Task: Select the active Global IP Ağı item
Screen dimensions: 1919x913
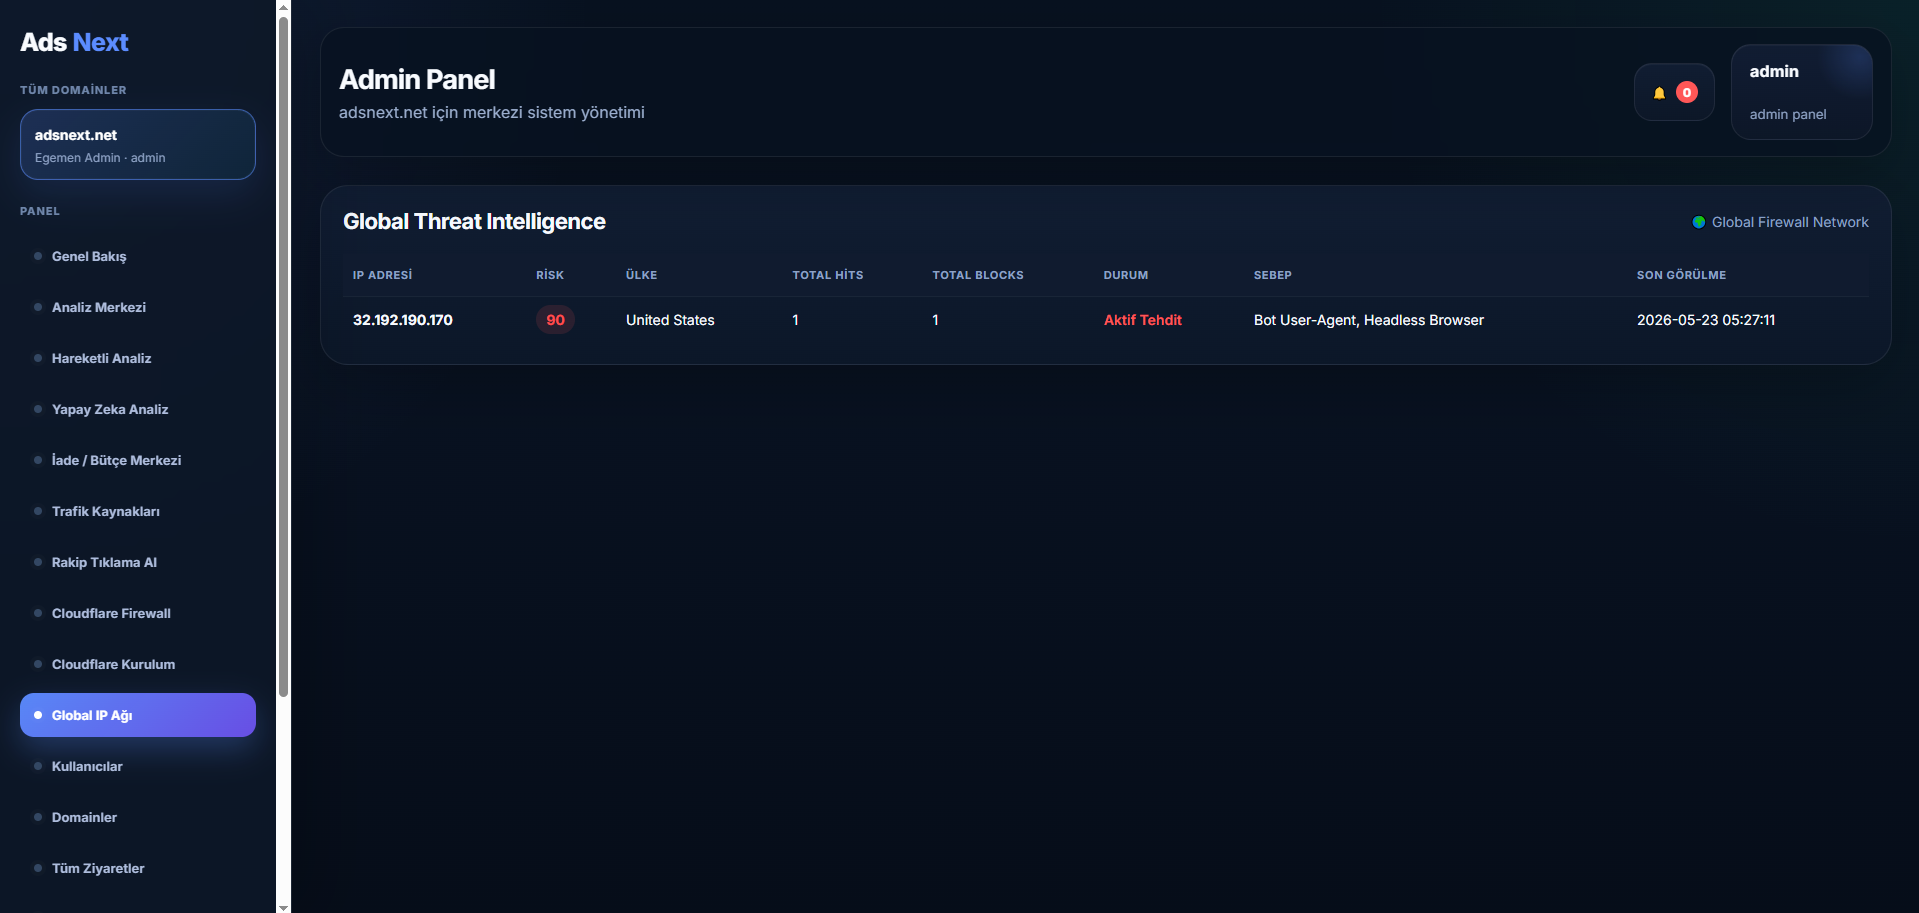Action: tap(138, 715)
